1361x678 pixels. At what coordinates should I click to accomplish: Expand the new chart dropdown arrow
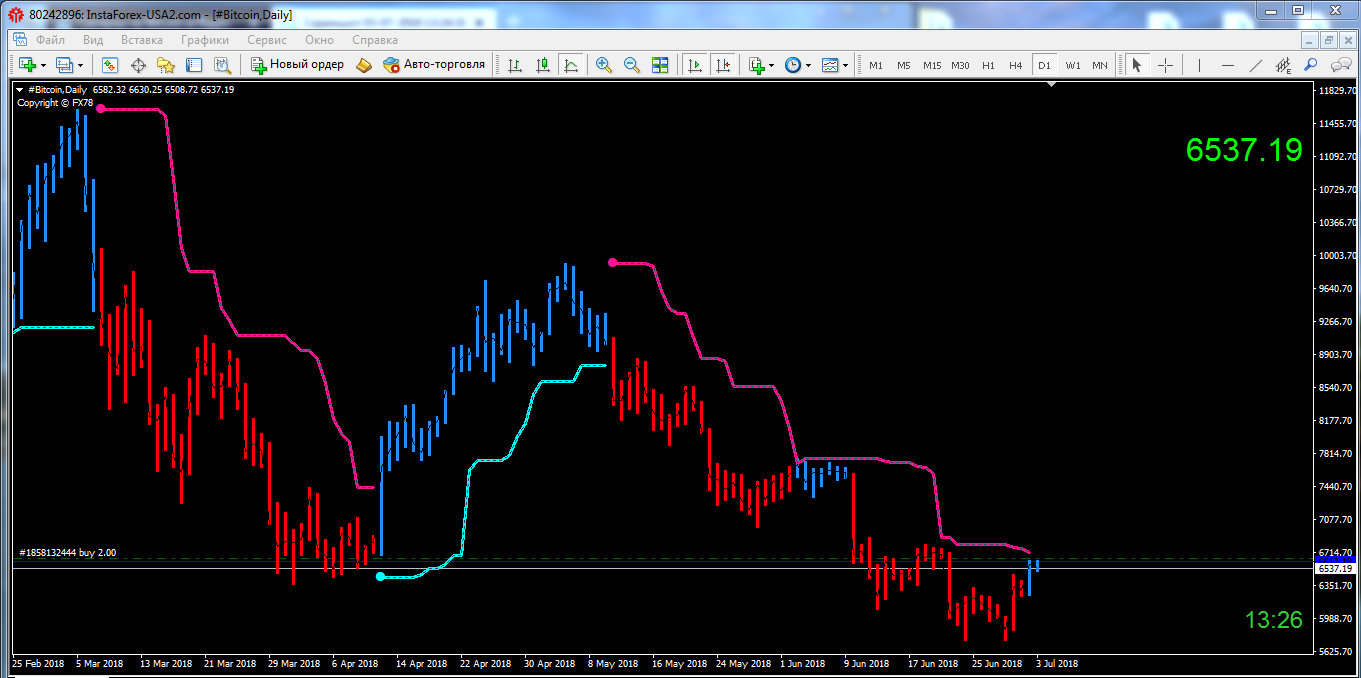coord(43,65)
